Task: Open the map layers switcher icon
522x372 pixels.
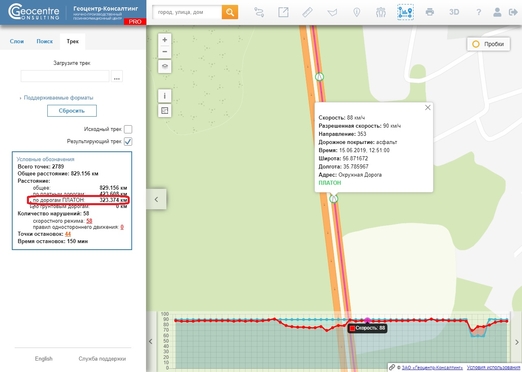Action: pyautogui.click(x=165, y=66)
